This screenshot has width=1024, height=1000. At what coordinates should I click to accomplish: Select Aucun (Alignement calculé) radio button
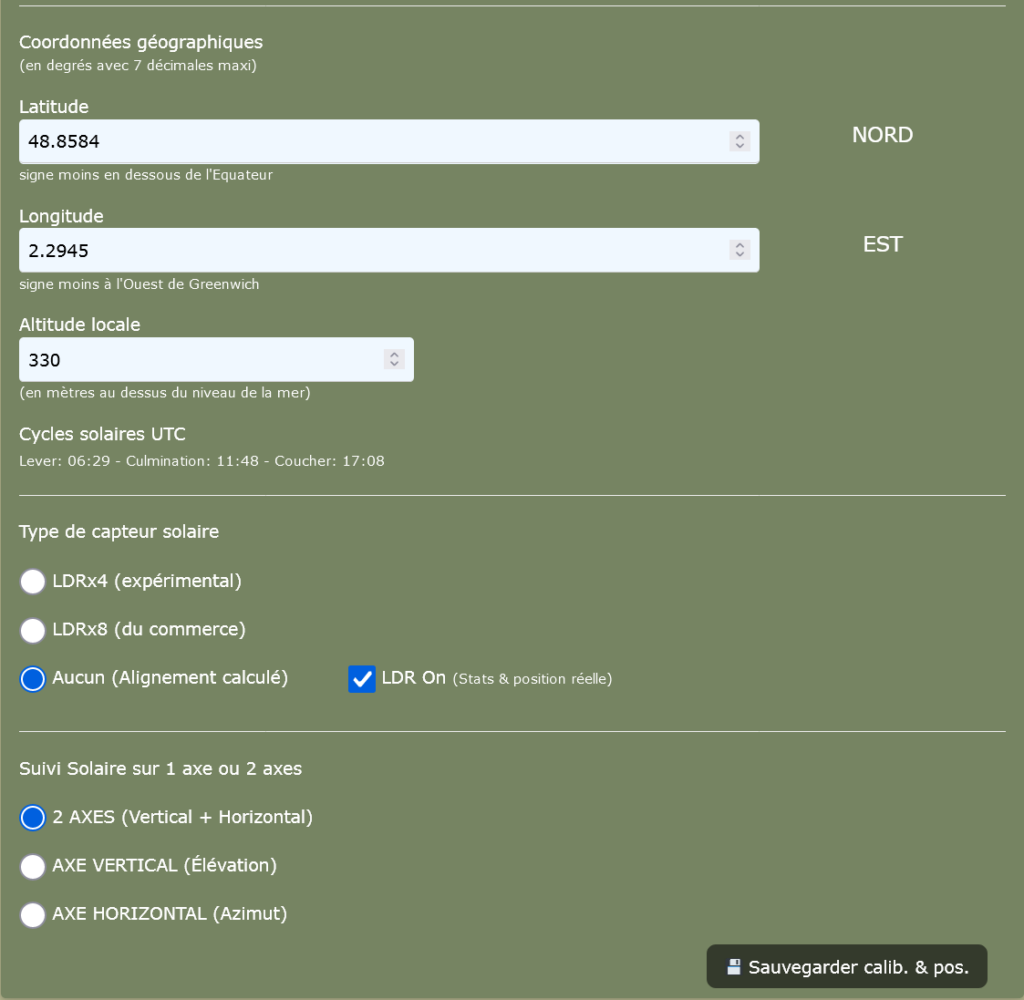[33, 679]
